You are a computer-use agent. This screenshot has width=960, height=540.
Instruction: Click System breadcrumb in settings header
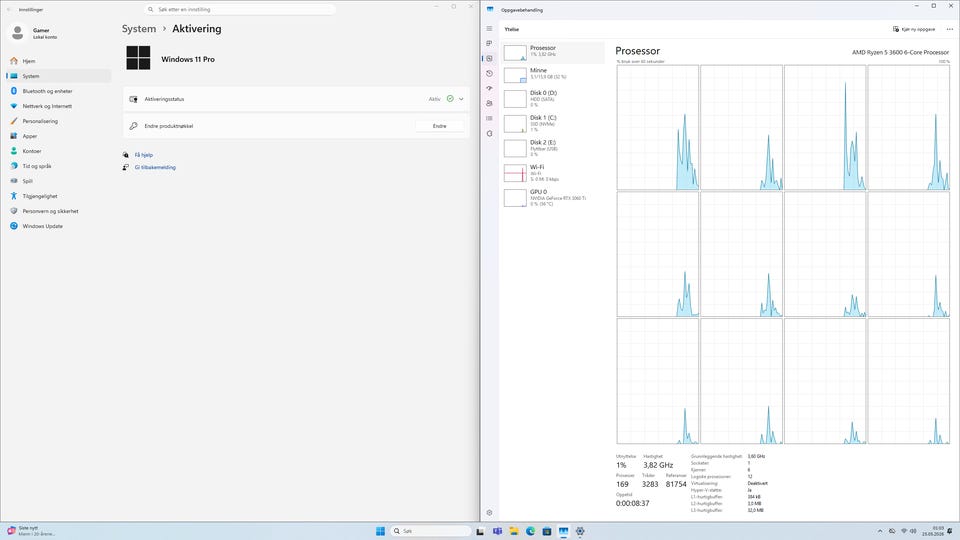(139, 29)
